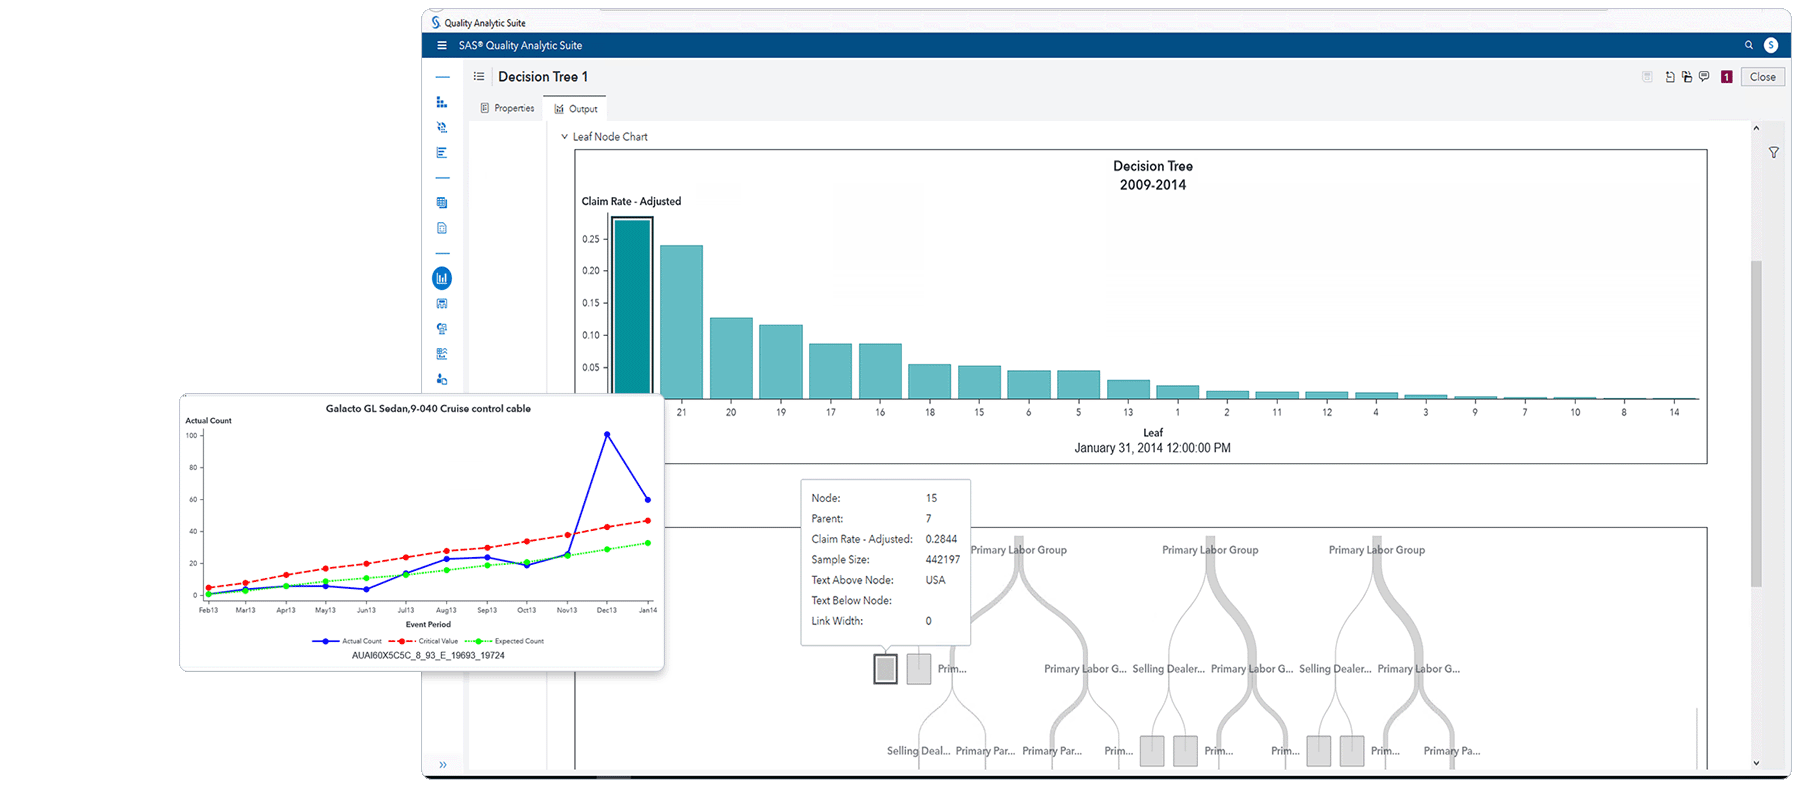Click the Expected Count legend entry
Image resolution: width=1800 pixels, height=789 pixels.
505,641
